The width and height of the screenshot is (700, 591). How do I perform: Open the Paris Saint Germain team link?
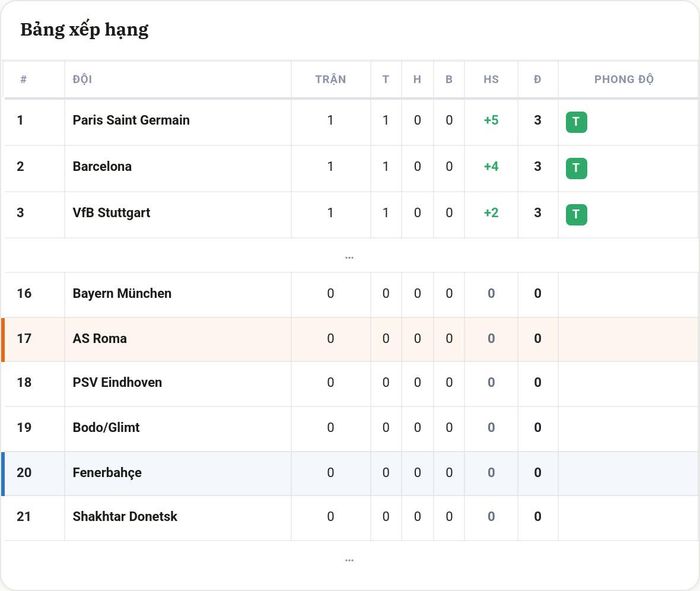131,120
